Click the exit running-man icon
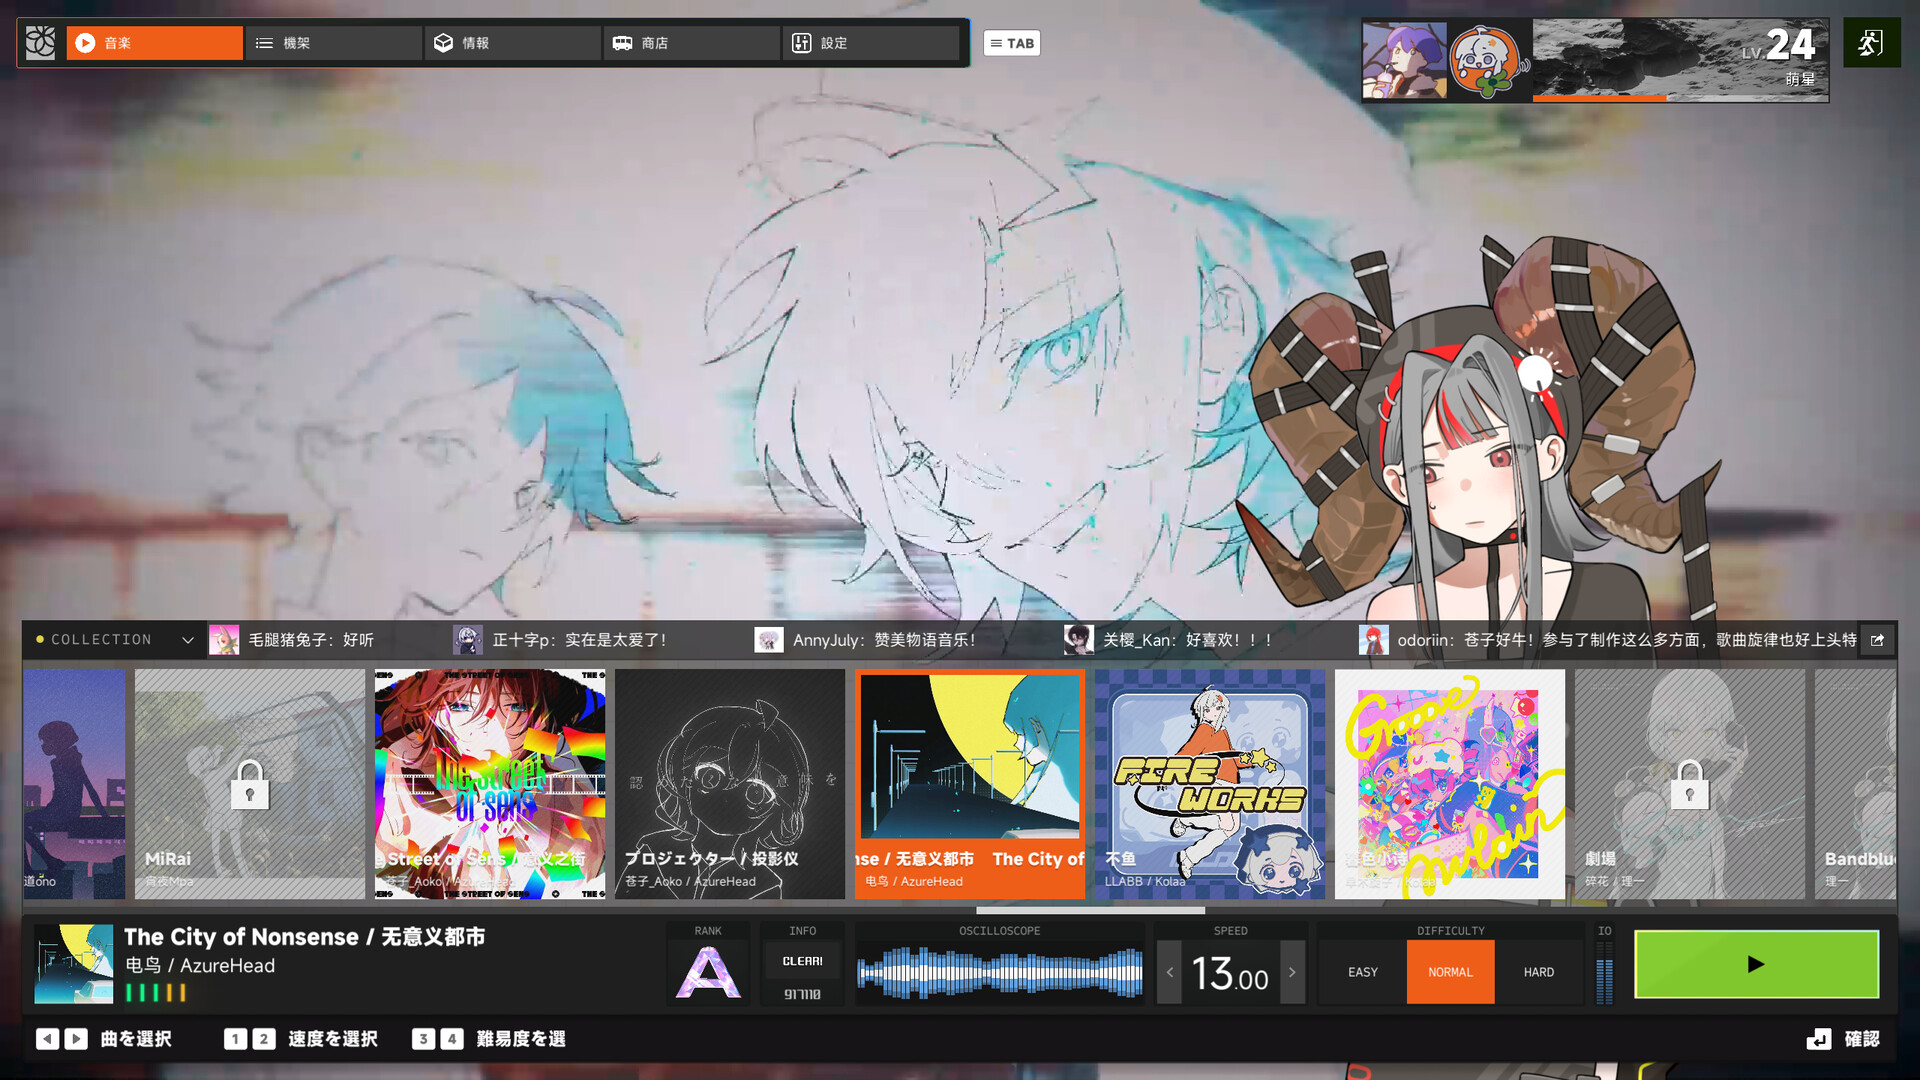Viewport: 1920px width, 1080px height. pos(1871,43)
